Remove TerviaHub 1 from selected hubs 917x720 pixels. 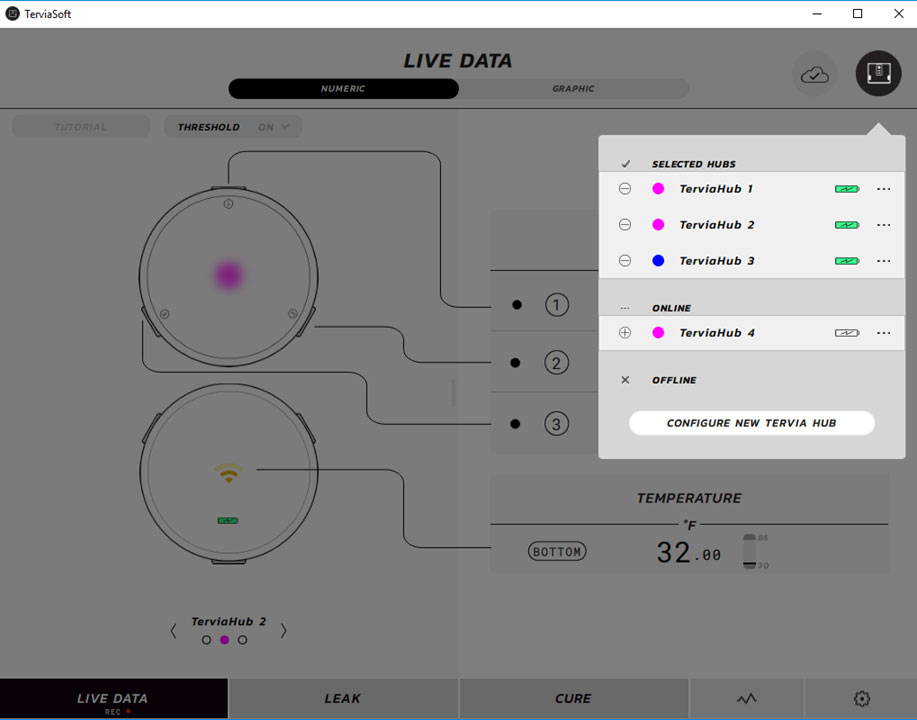tap(625, 189)
